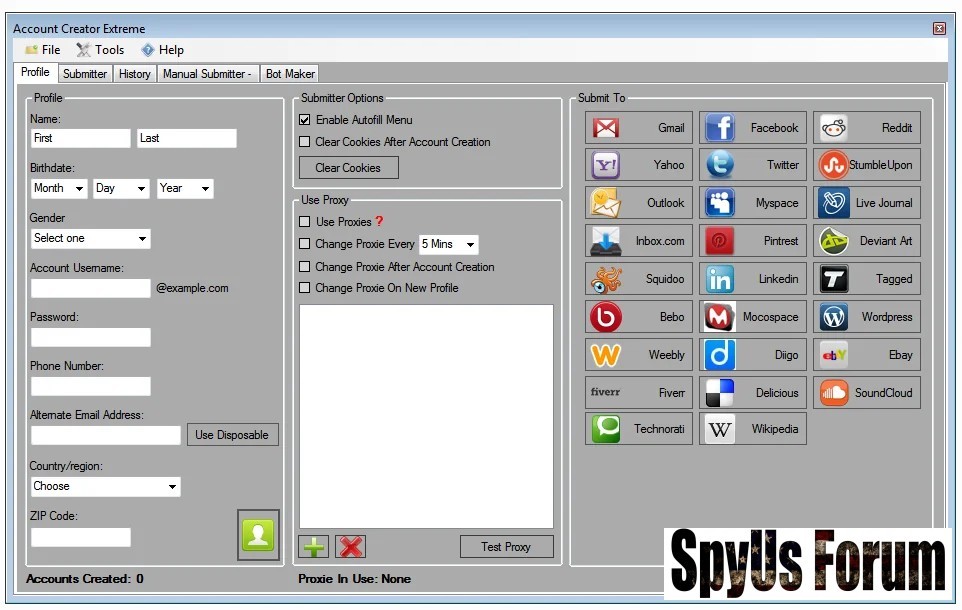962x610 pixels.
Task: Disable the Enable Autofill Menu checkbox
Action: [305, 120]
